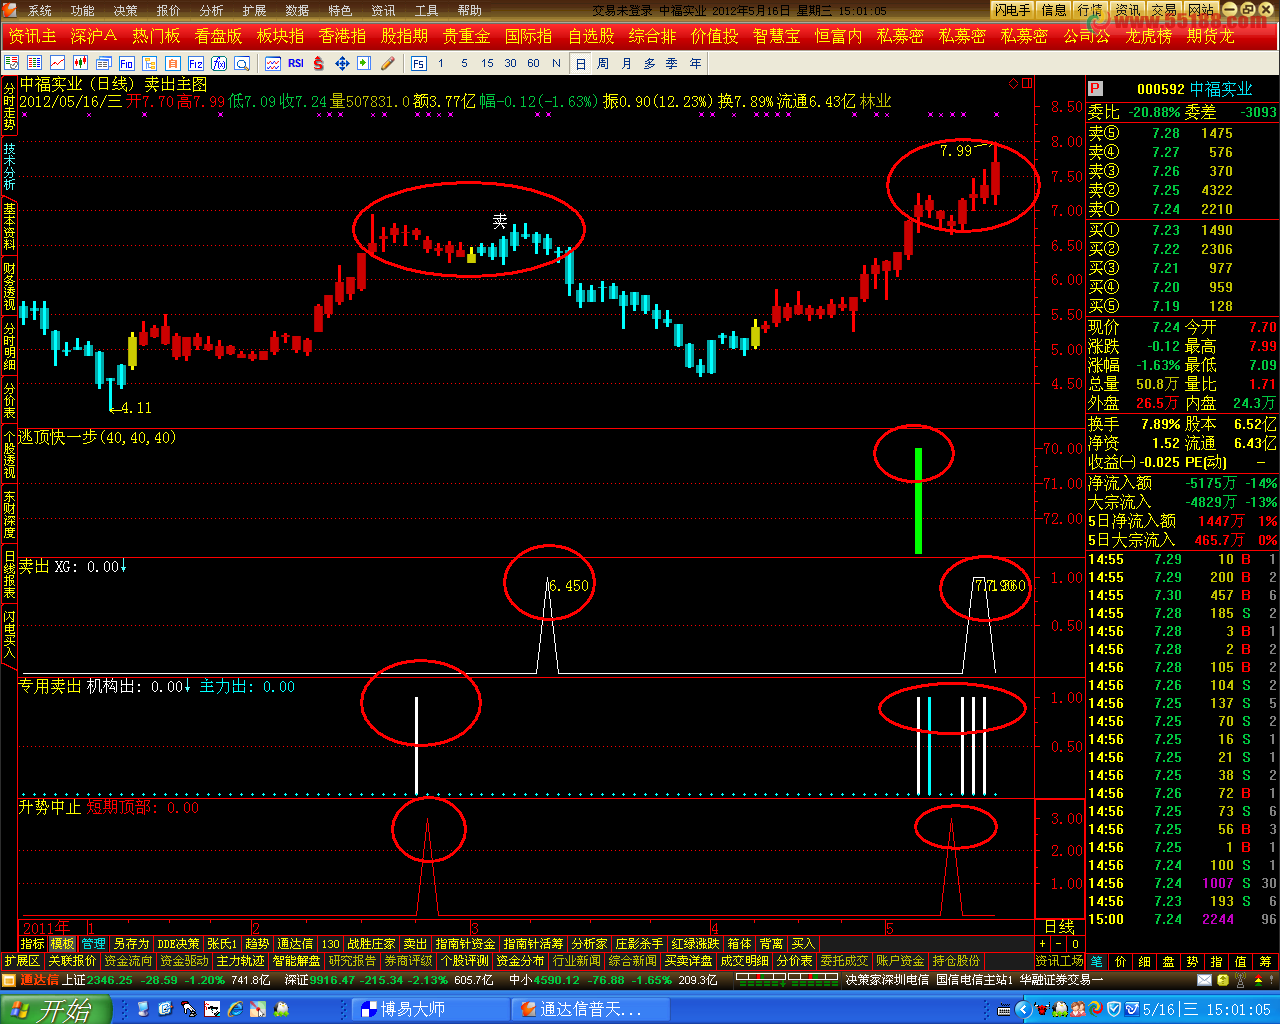Screen dimensions: 1280x1024
Task: Switch to the 基本资料 left sidebar tab
Action: click(x=9, y=226)
